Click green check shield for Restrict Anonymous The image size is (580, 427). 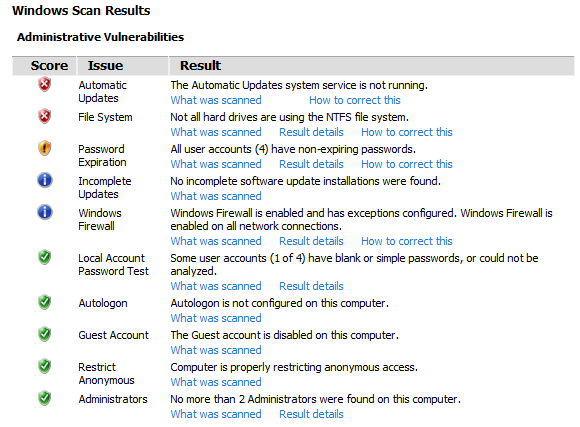point(44,366)
